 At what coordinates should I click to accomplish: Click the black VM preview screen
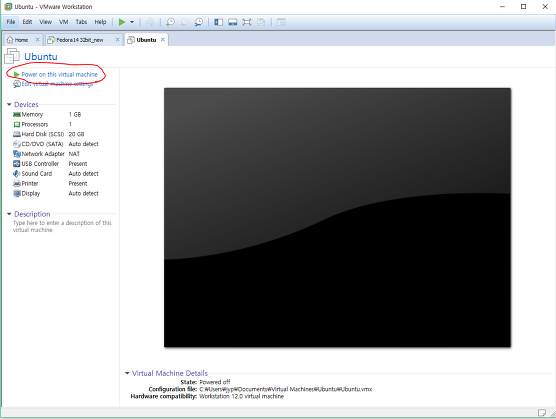337,217
